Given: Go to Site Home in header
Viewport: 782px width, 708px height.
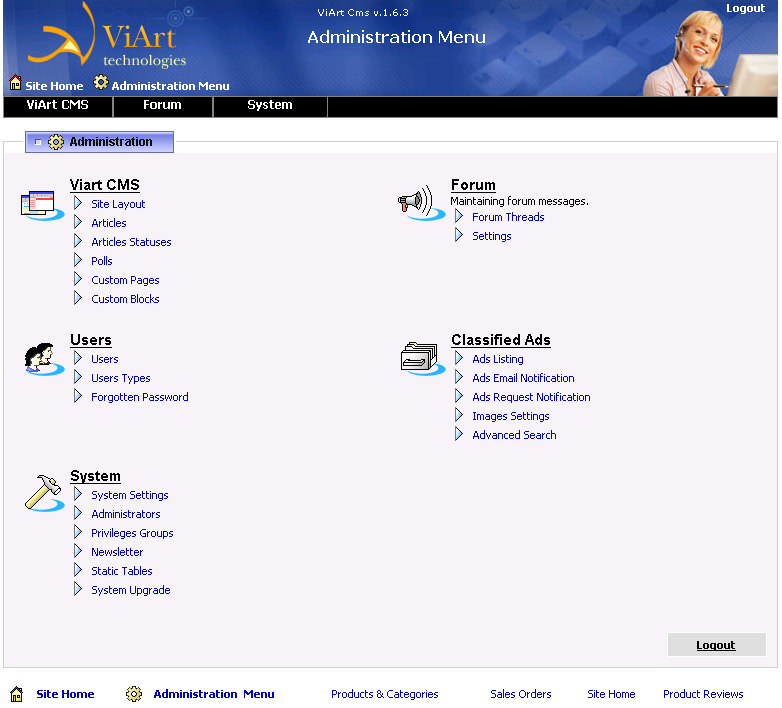Looking at the screenshot, I should [x=54, y=86].
